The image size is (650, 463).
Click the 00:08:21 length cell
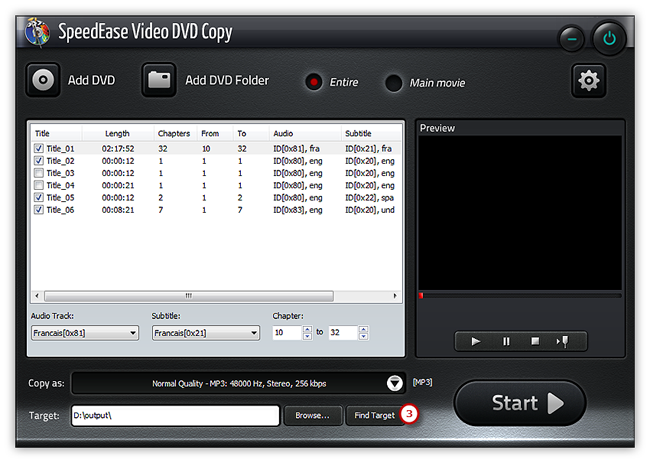tap(118, 210)
